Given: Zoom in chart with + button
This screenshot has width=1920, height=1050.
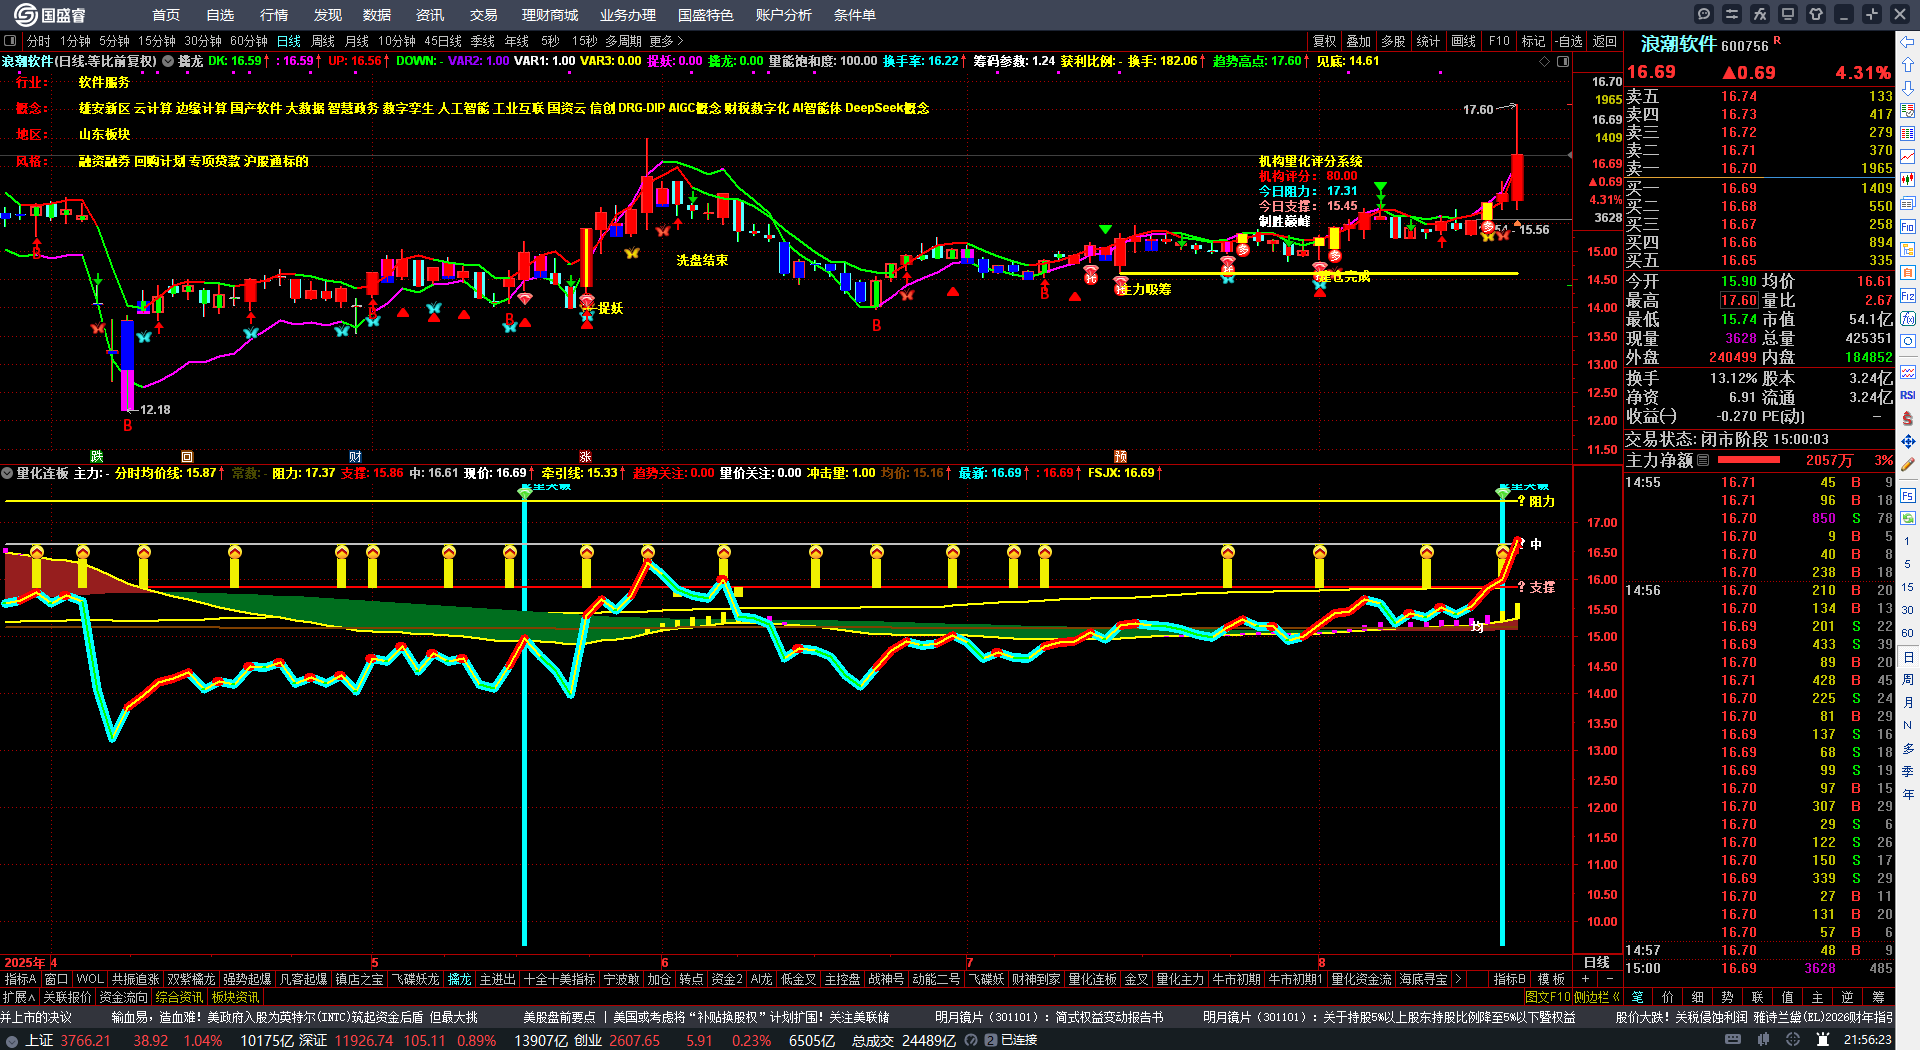Looking at the screenshot, I should 1586,979.
